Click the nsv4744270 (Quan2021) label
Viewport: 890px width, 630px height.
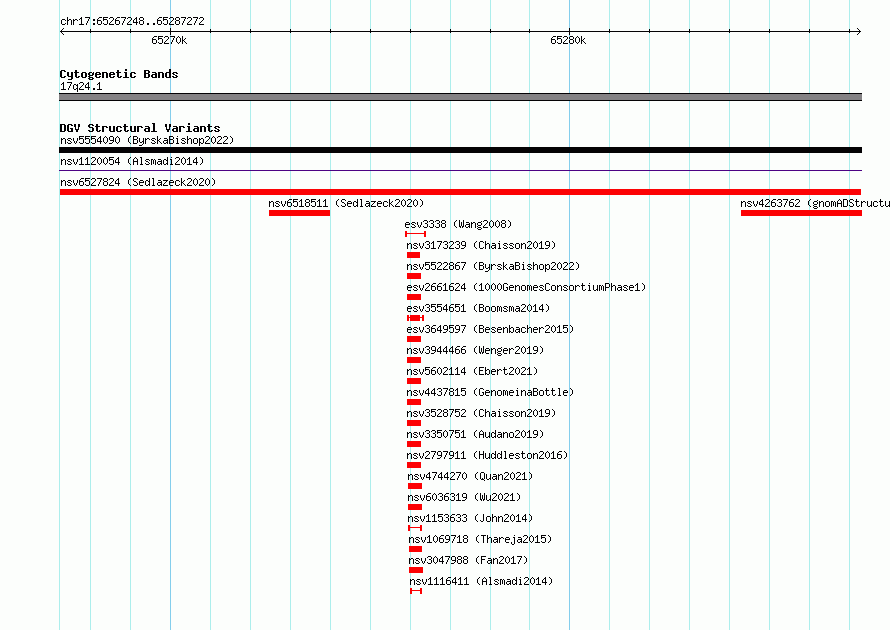click(471, 476)
